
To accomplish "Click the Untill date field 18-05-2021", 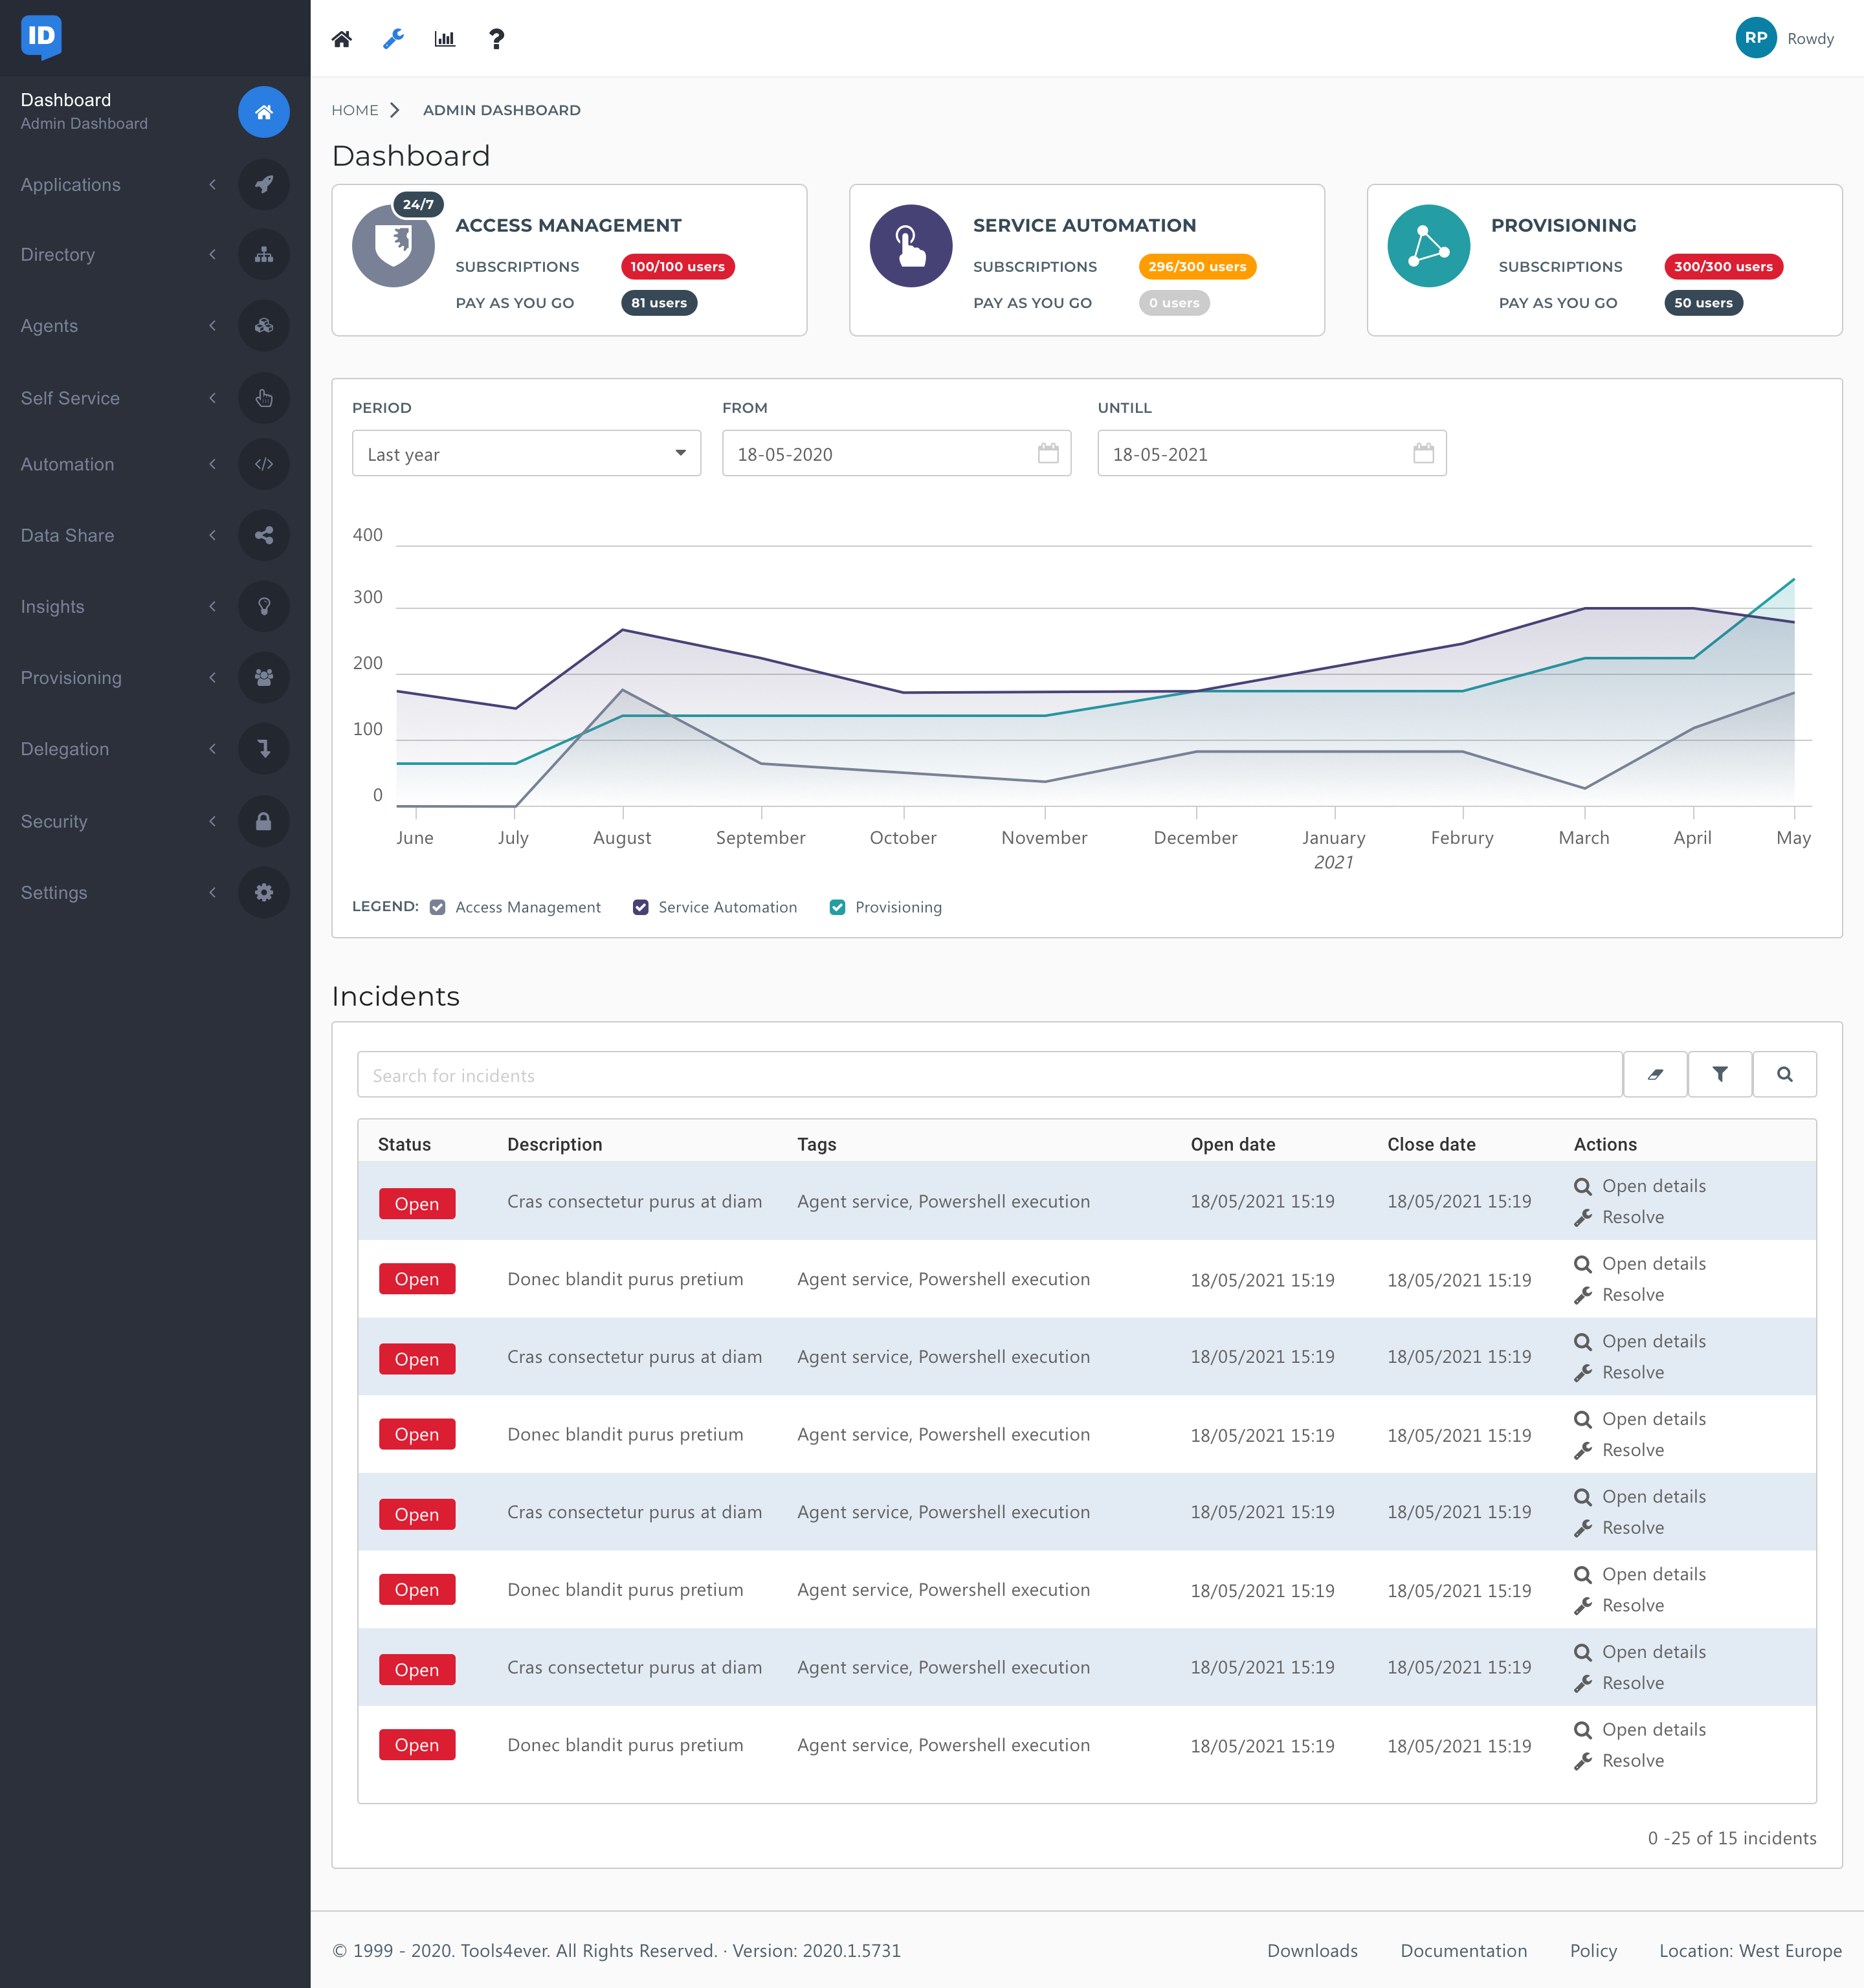I will [x=1272, y=453].
